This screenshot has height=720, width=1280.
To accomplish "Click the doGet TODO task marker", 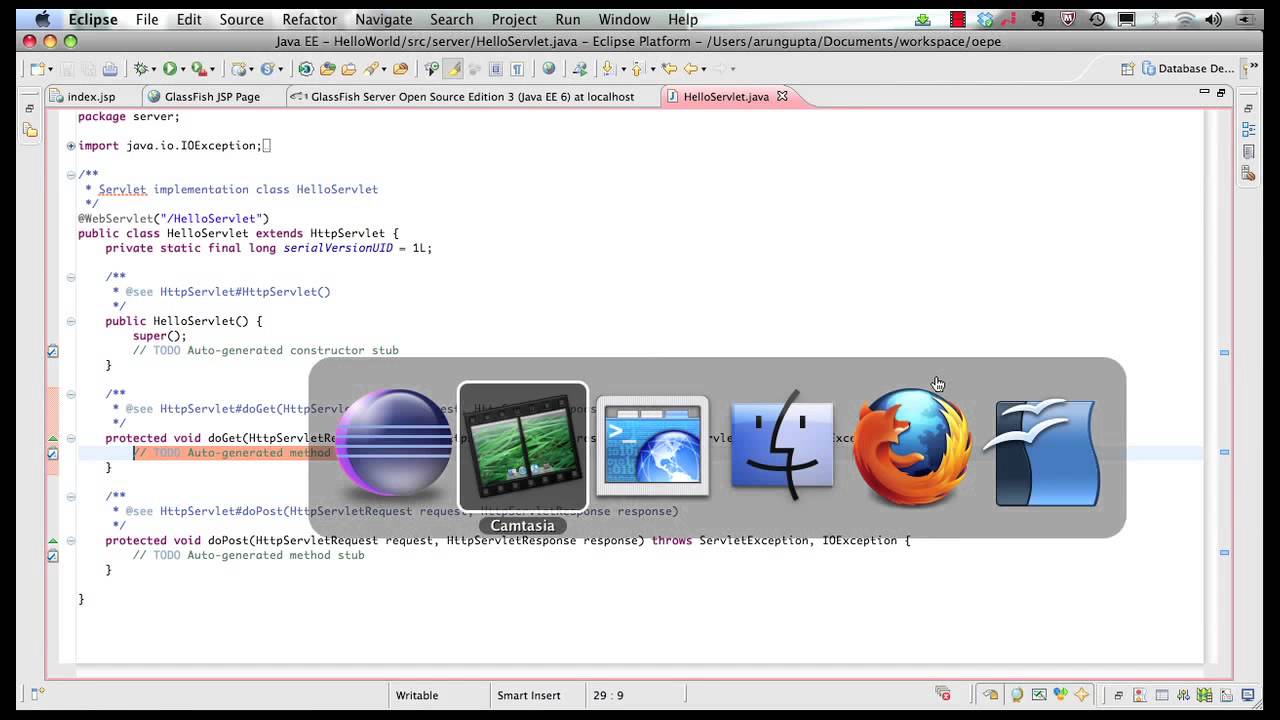I will point(52,453).
